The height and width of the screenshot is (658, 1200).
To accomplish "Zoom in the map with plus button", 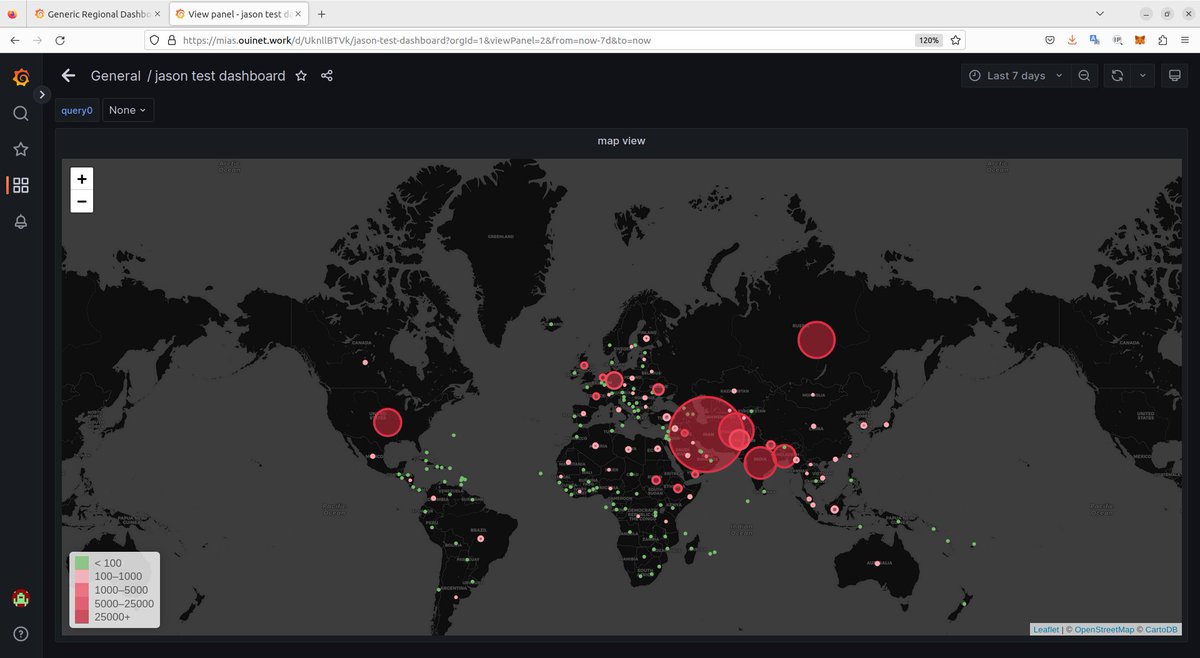I will 82,179.
